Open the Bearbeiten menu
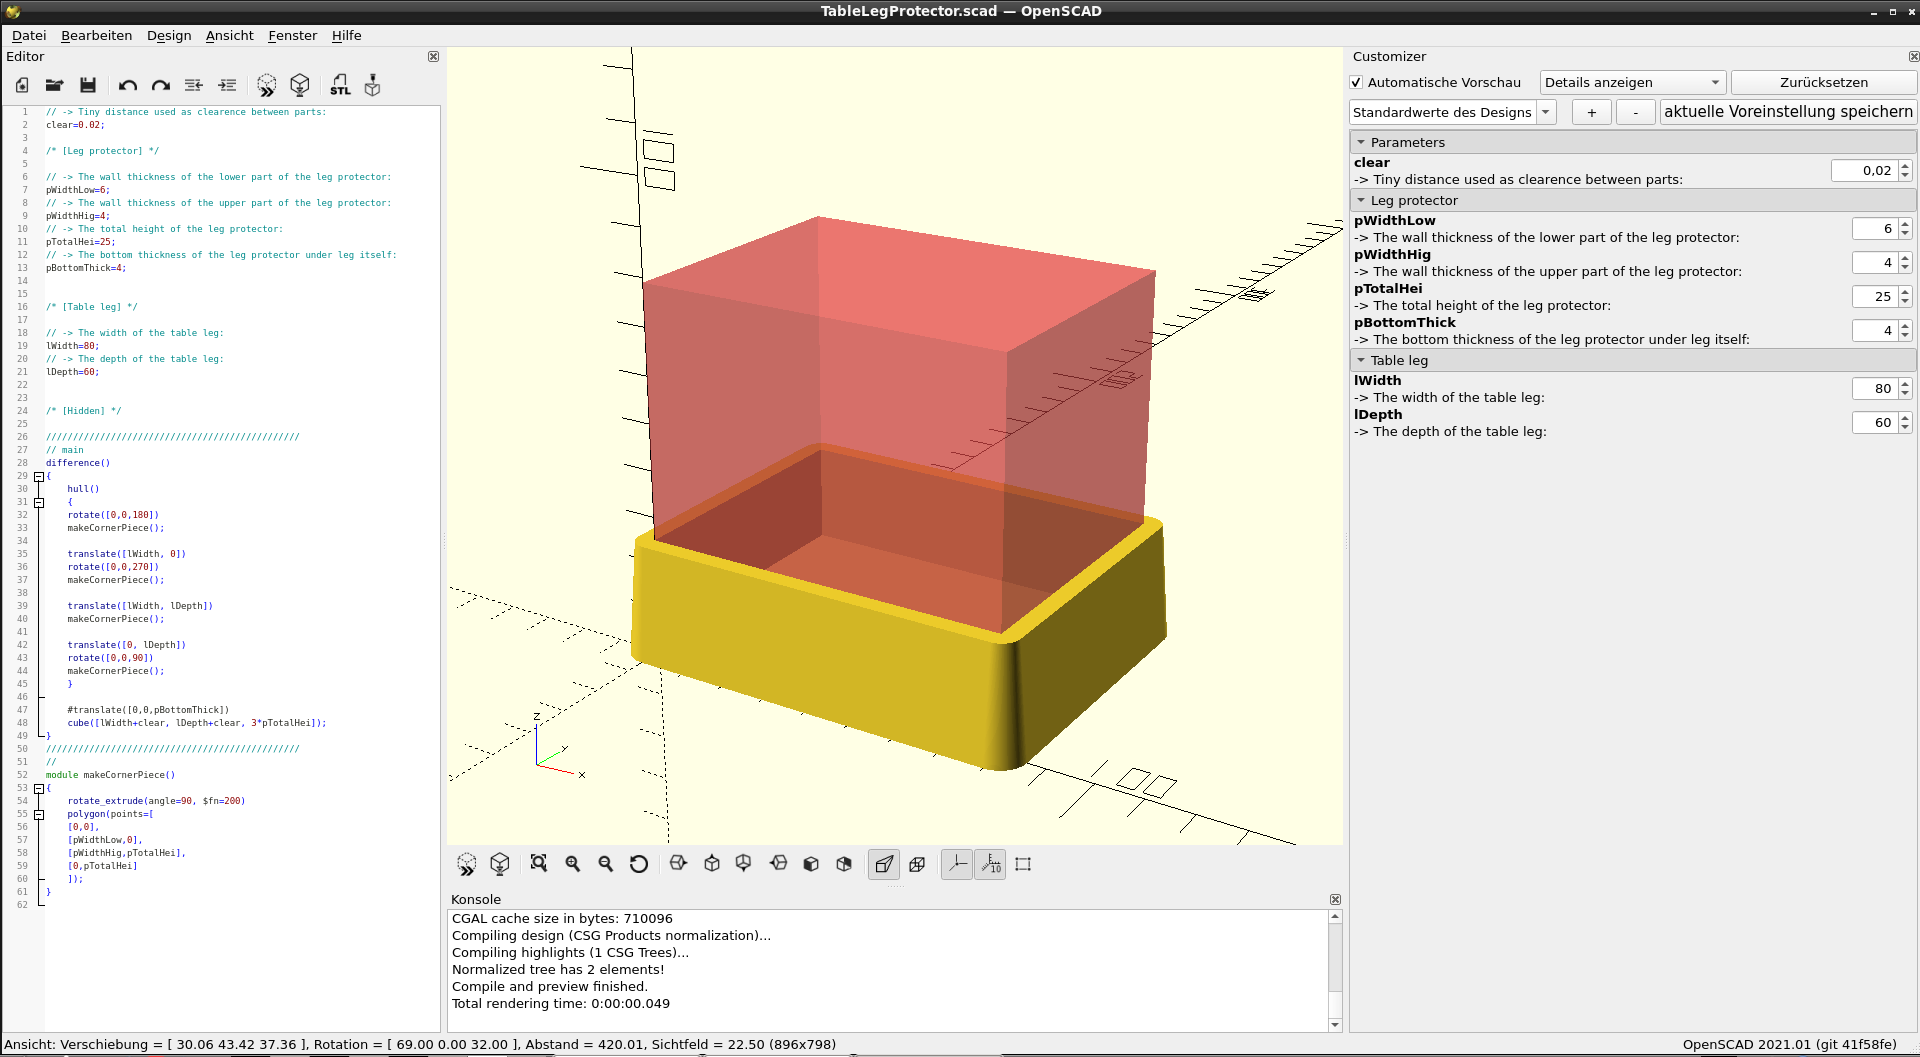The image size is (1920, 1057). pyautogui.click(x=96, y=36)
